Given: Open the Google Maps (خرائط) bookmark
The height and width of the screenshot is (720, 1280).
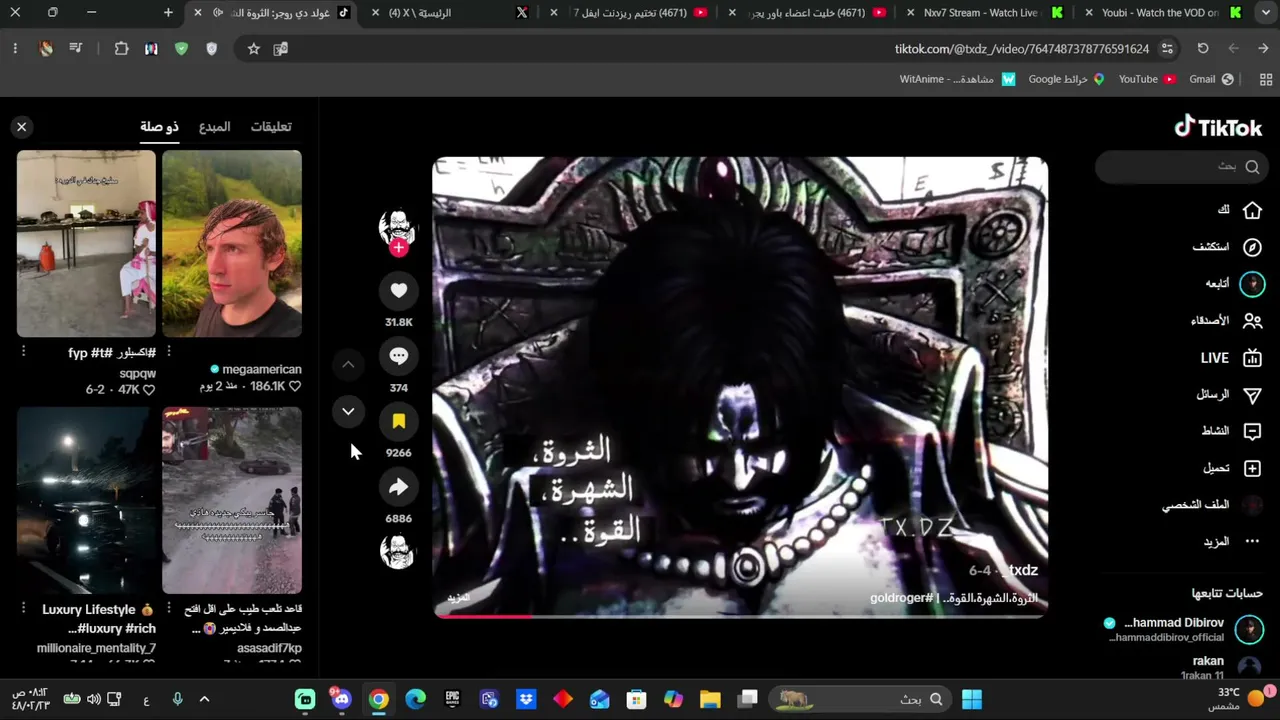Looking at the screenshot, I should pyautogui.click(x=1066, y=79).
